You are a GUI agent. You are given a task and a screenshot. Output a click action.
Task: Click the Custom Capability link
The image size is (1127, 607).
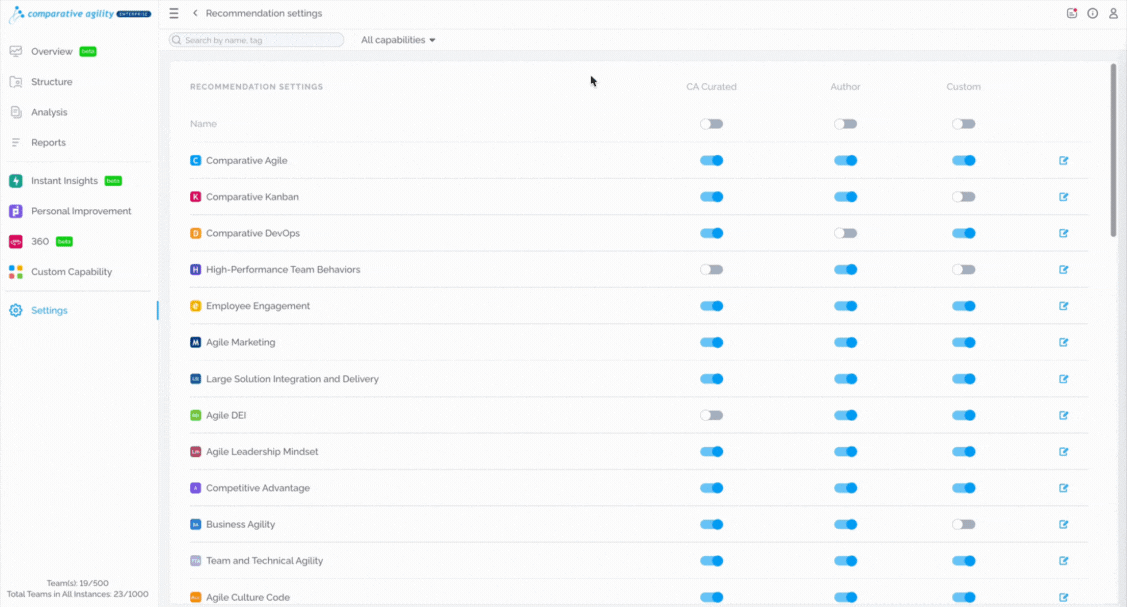tap(71, 272)
